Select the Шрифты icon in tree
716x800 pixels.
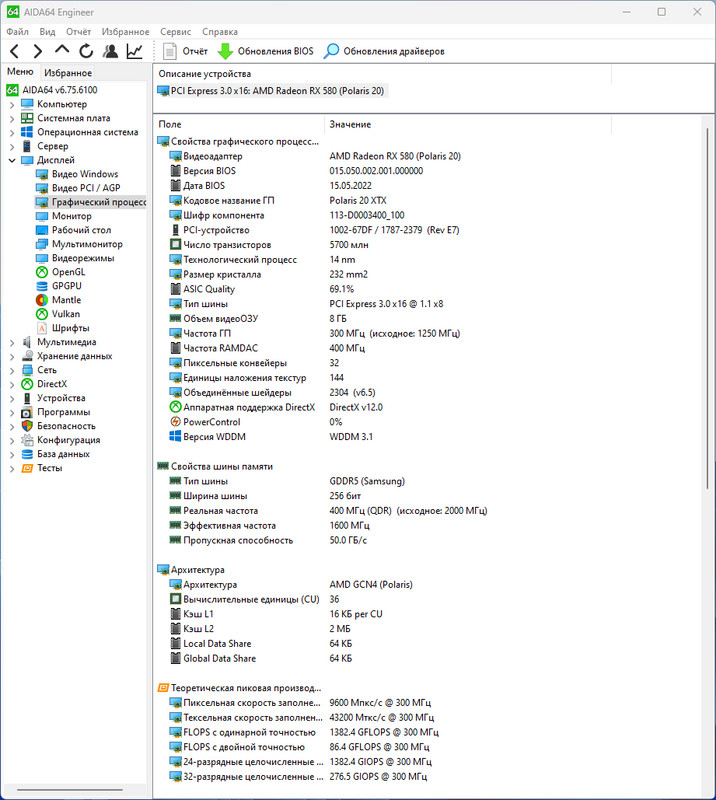42,328
